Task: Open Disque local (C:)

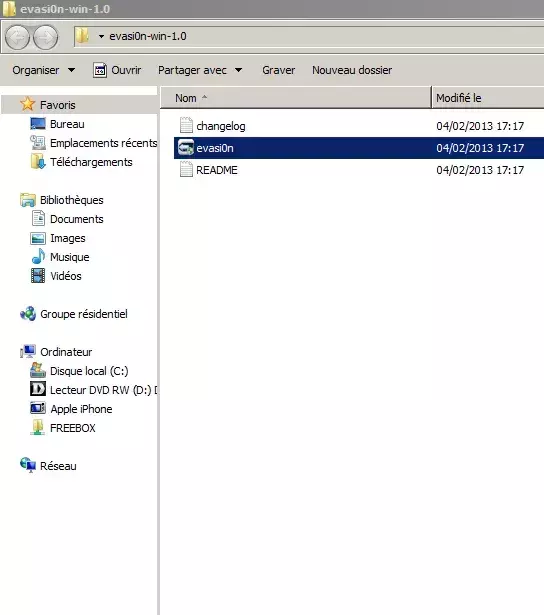Action: click(89, 371)
